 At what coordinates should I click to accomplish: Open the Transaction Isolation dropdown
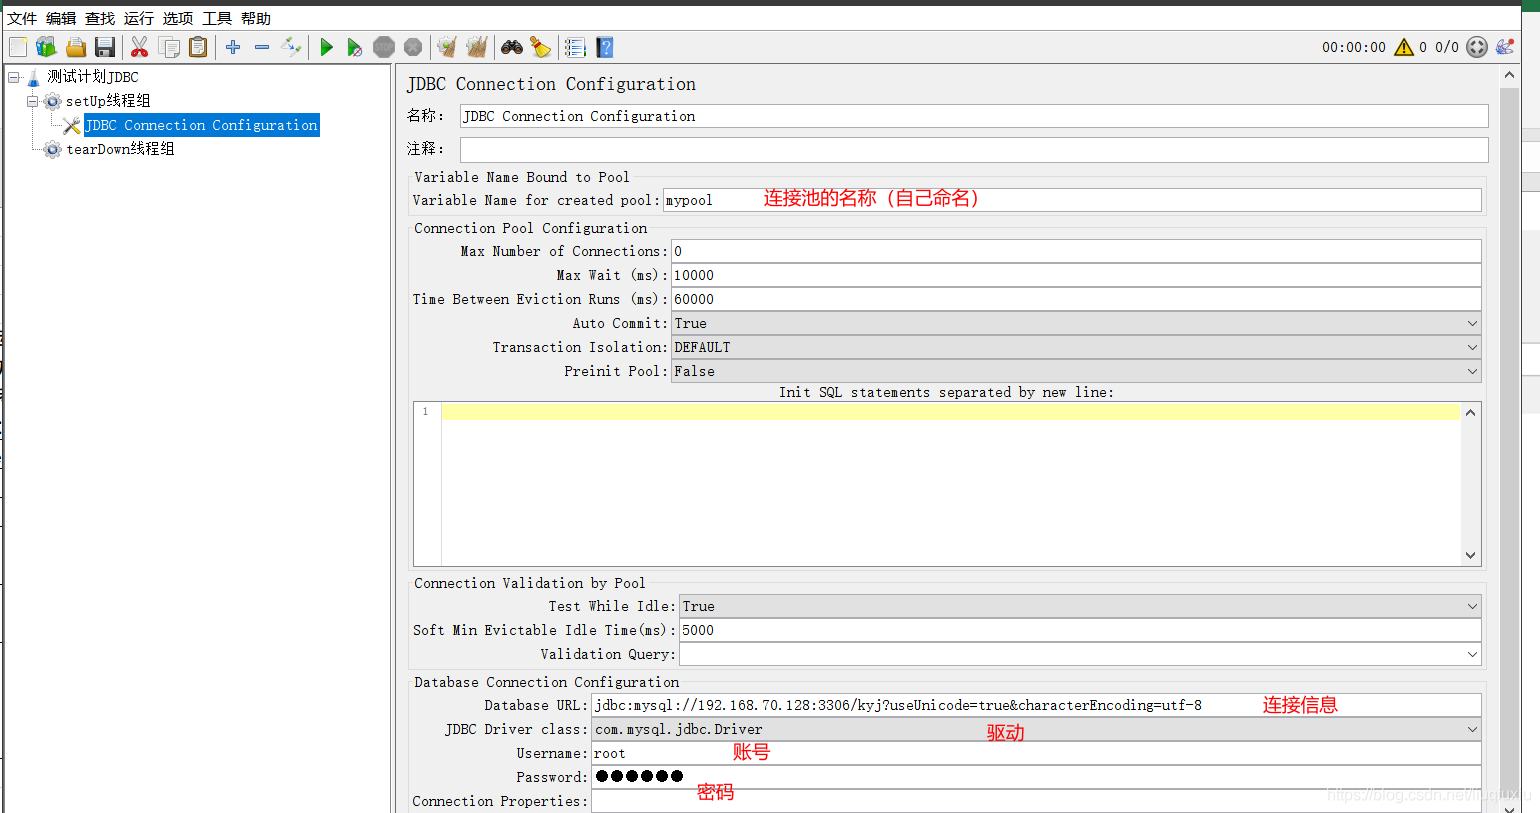pyautogui.click(x=1076, y=347)
